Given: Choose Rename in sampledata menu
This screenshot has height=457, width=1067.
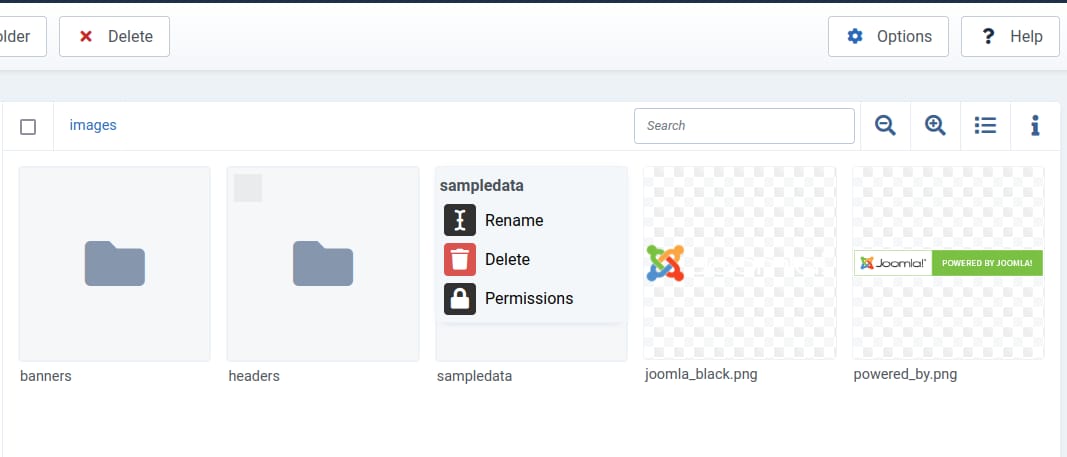Looking at the screenshot, I should click(x=514, y=220).
